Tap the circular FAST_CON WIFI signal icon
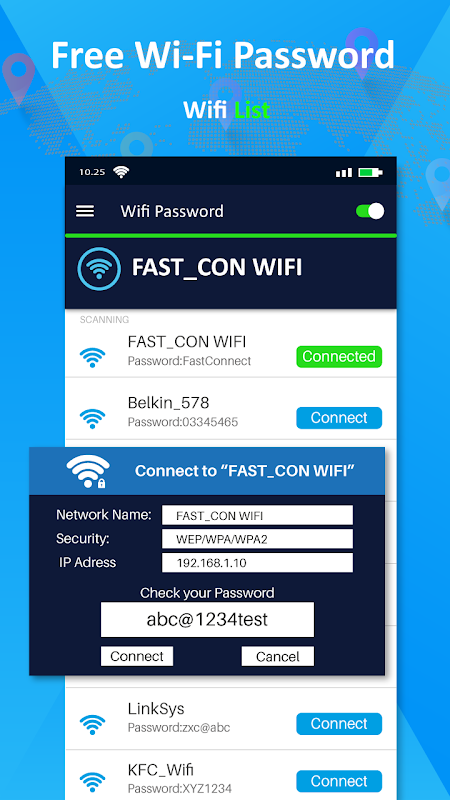The width and height of the screenshot is (450, 800). [x=99, y=269]
